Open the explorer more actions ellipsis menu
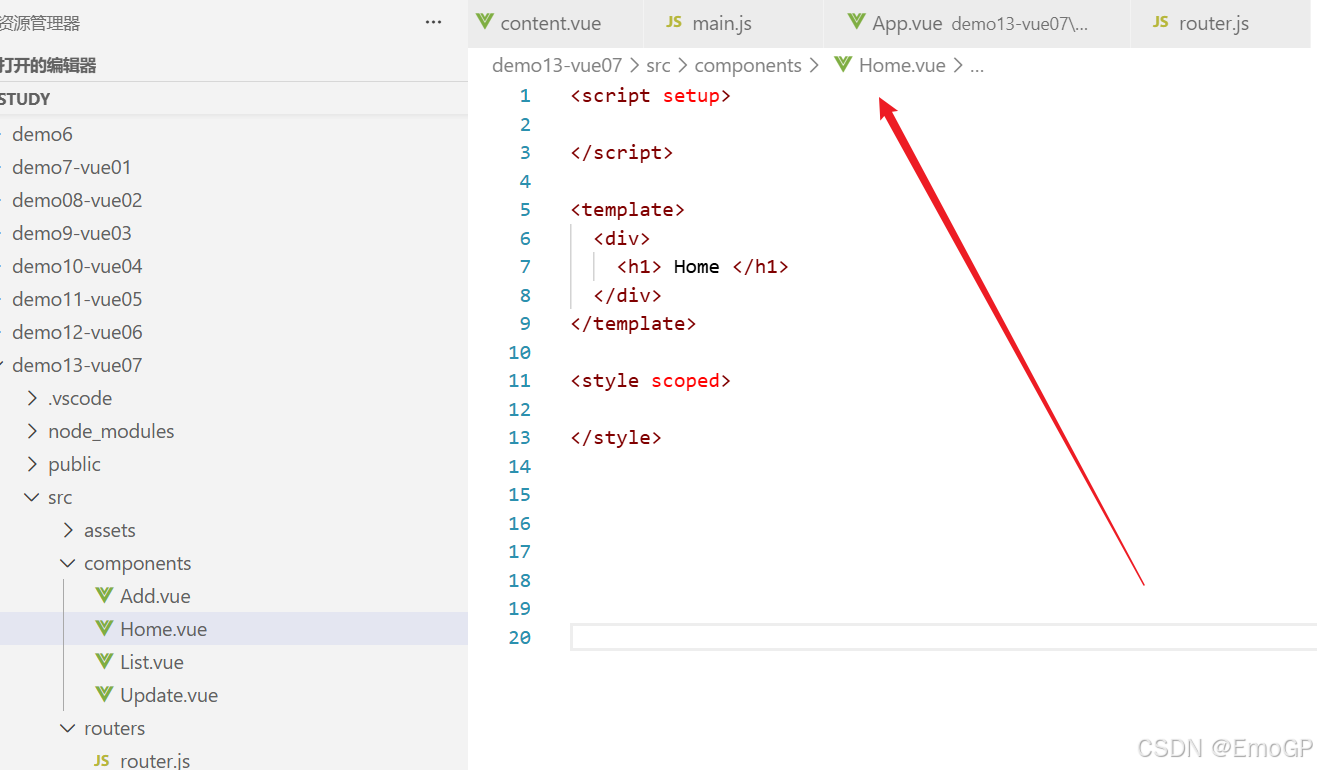This screenshot has height=770, width=1317. tap(433, 23)
